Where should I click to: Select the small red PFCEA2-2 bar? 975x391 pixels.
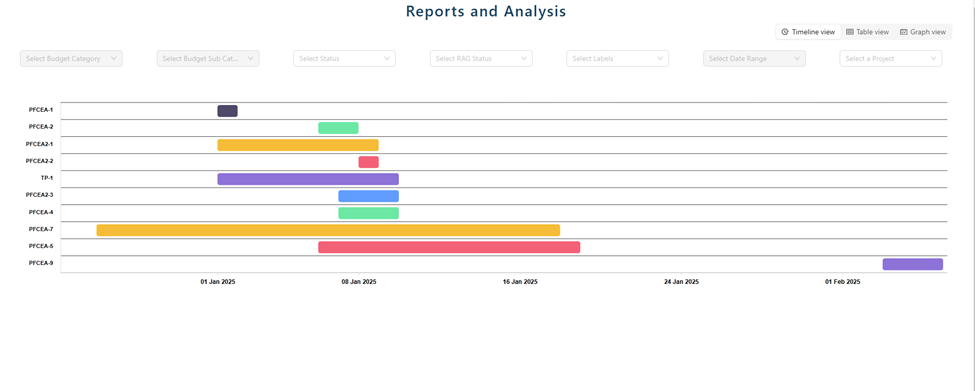pos(369,162)
